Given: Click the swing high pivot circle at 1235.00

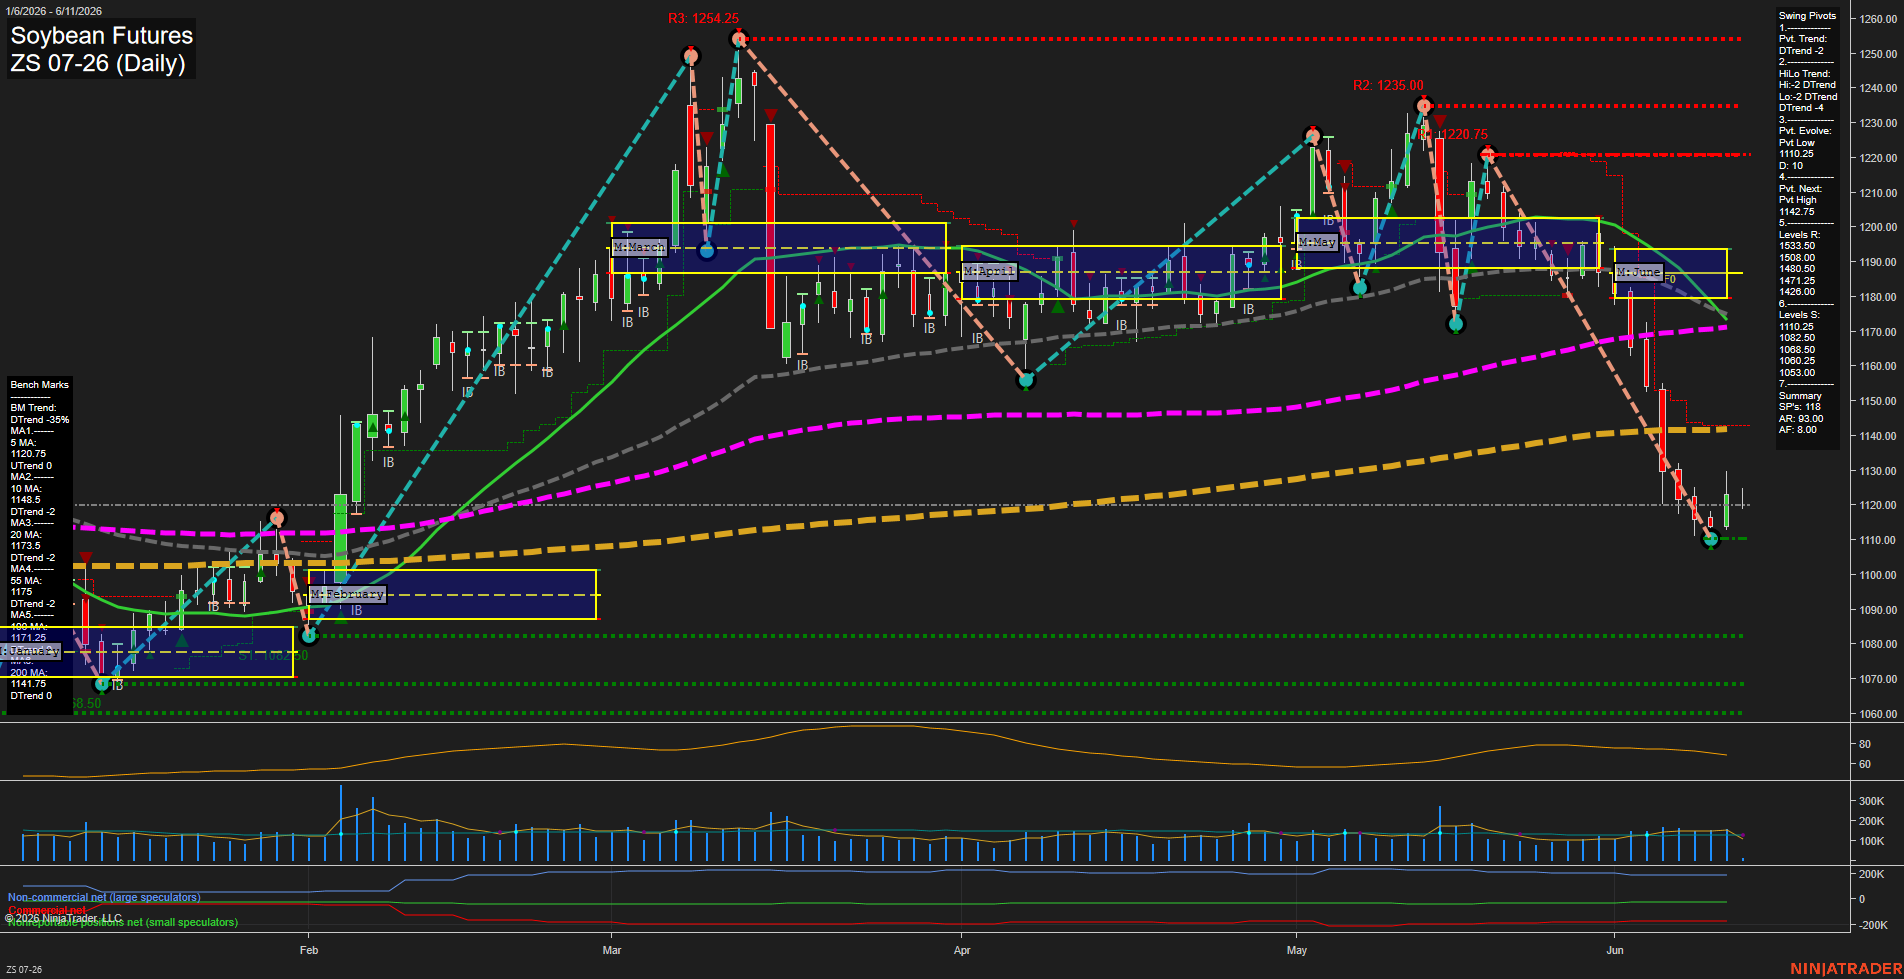Looking at the screenshot, I should pos(1424,105).
